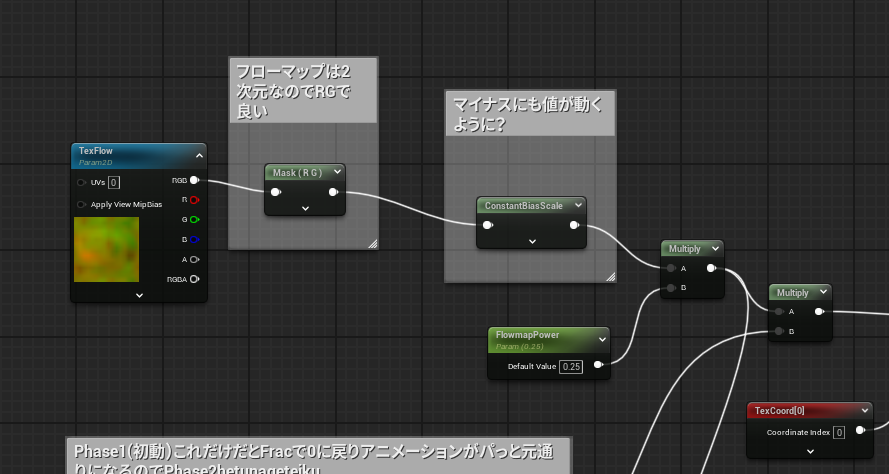The image size is (889, 474).
Task: Click the green G output pin on TexFlow
Action: tap(194, 219)
